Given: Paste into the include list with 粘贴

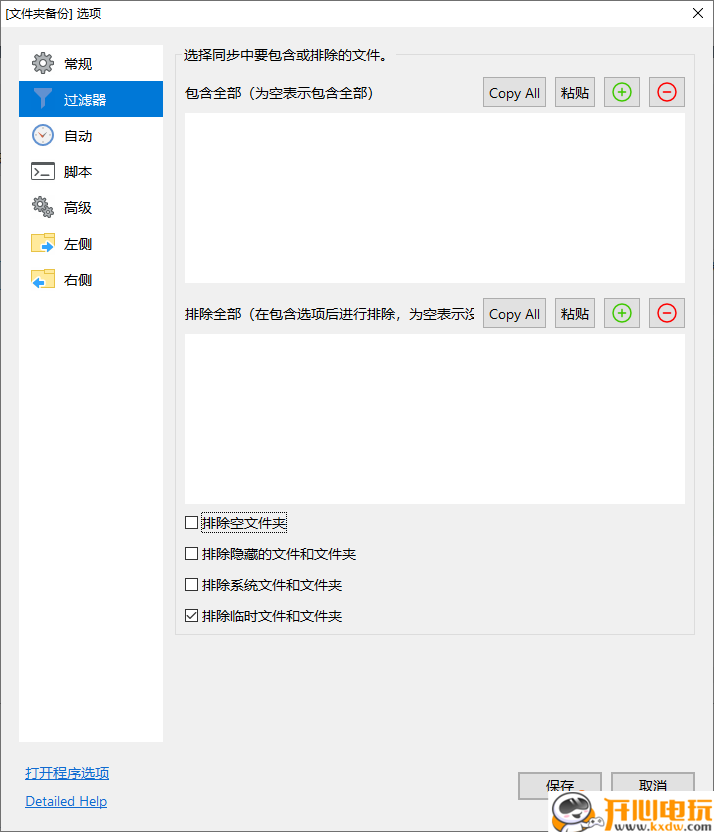Looking at the screenshot, I should pos(574,92).
